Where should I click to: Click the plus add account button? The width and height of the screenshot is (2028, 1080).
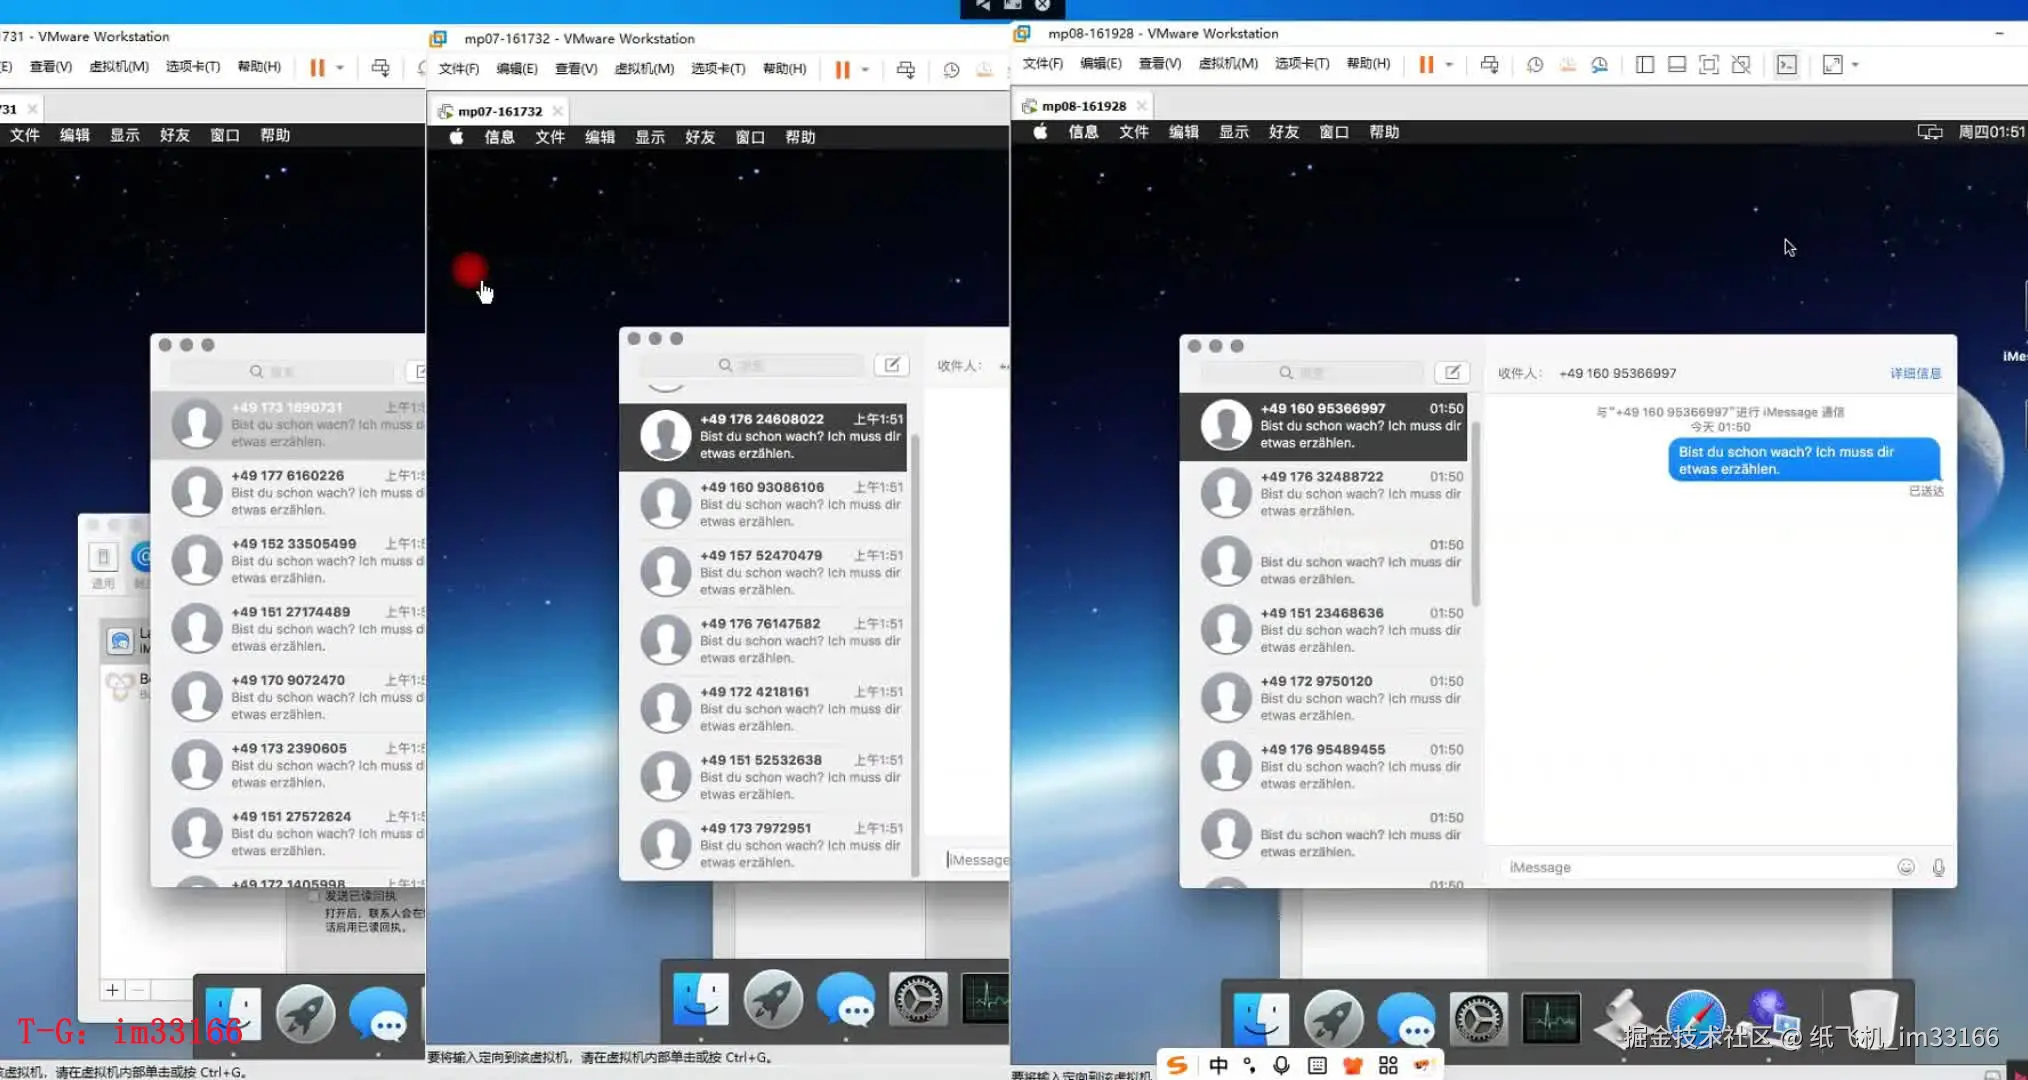coord(112,990)
